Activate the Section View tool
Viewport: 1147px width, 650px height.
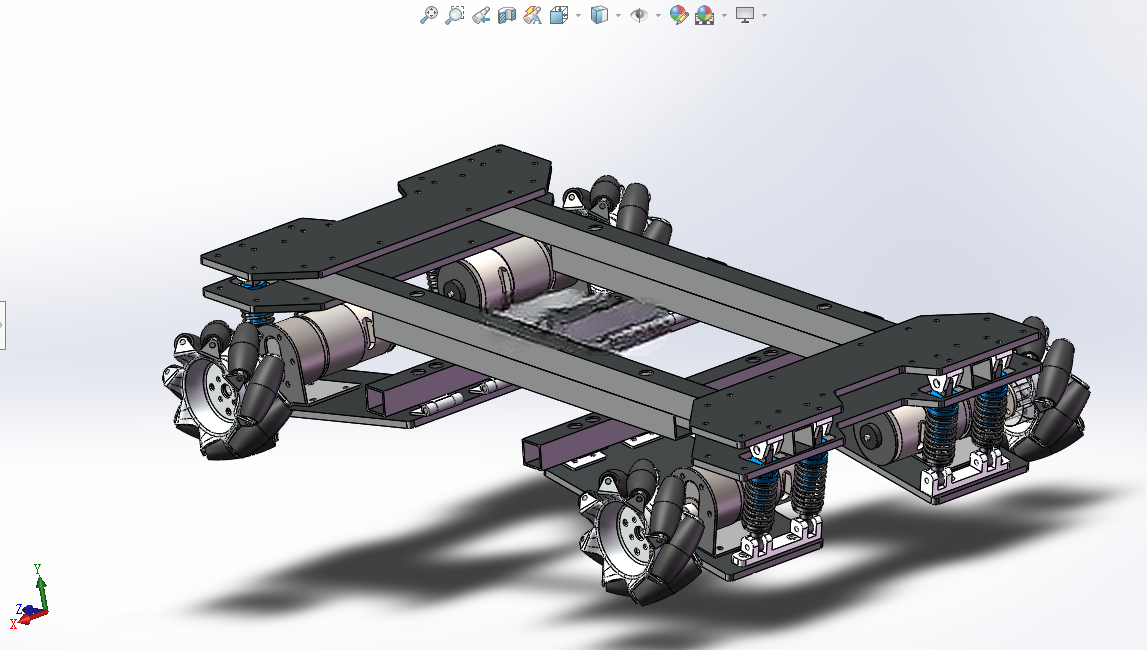click(506, 15)
